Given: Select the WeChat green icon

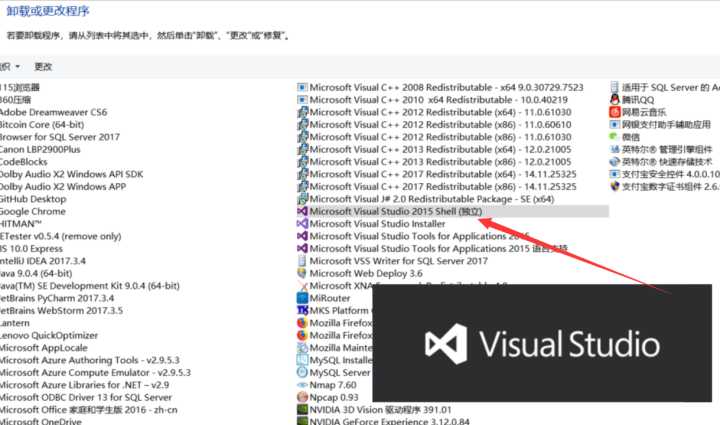Looking at the screenshot, I should tap(614, 137).
